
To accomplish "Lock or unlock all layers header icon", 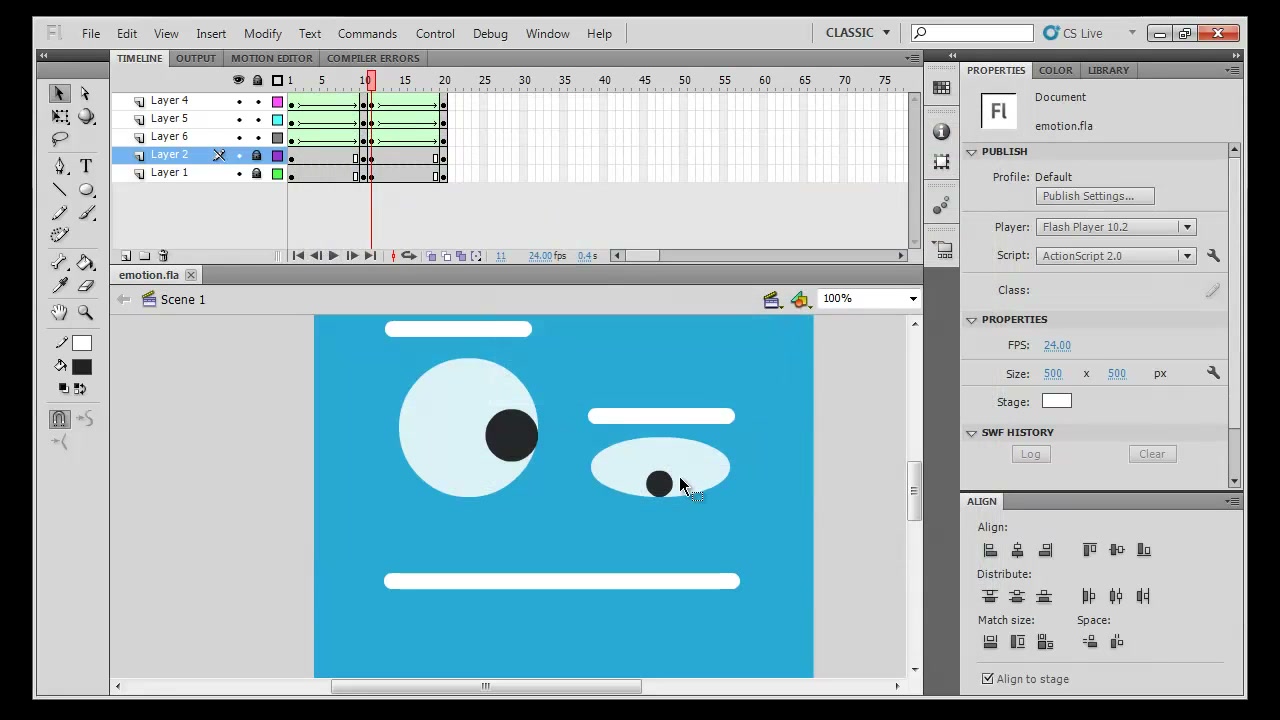I will pos(257,80).
